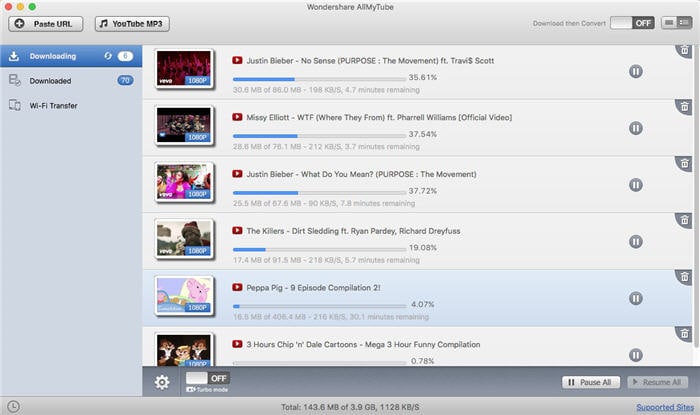Click the YouTube MP3 button
Screen dimensions: 700x415
pos(132,24)
